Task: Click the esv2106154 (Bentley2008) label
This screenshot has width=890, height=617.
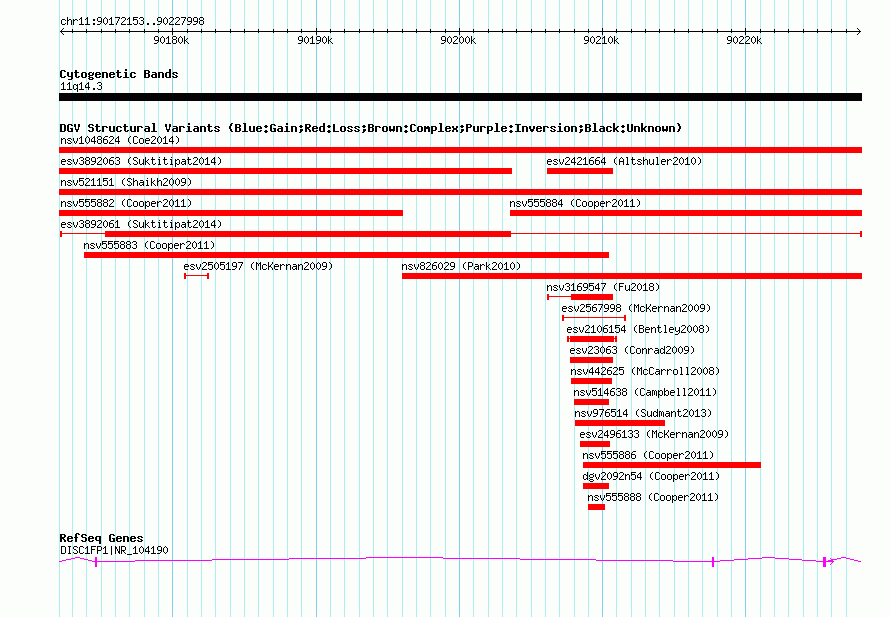Action: [638, 329]
